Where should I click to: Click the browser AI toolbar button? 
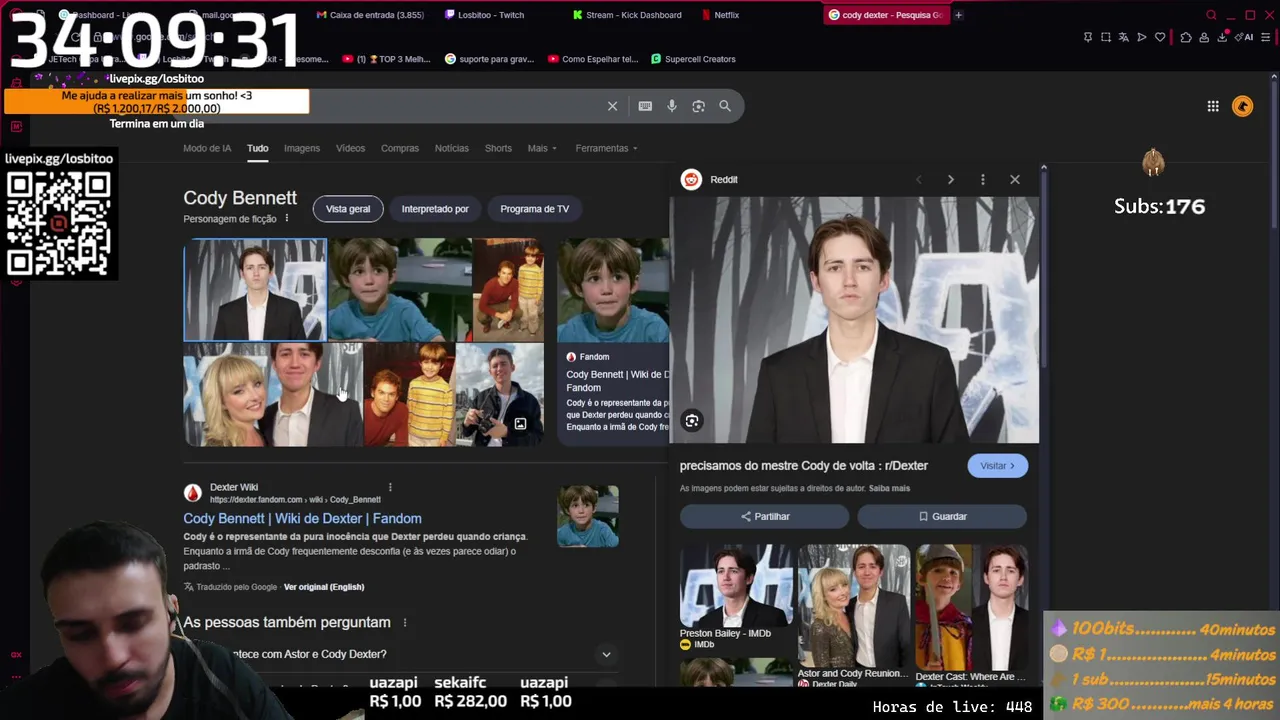[x=1245, y=37]
